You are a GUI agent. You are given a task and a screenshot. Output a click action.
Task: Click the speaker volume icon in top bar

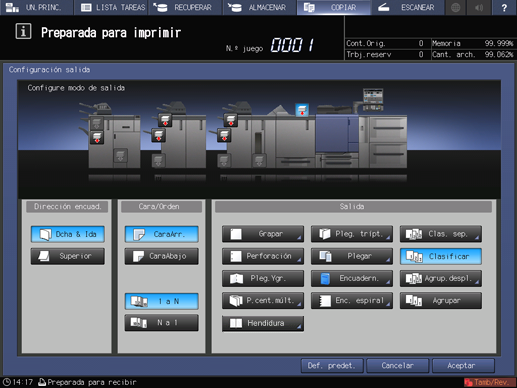479,7
